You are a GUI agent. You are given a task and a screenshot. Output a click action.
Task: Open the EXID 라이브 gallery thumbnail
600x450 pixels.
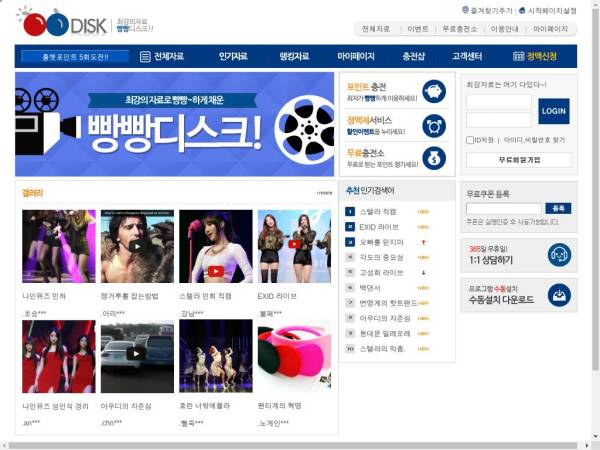coord(294,246)
